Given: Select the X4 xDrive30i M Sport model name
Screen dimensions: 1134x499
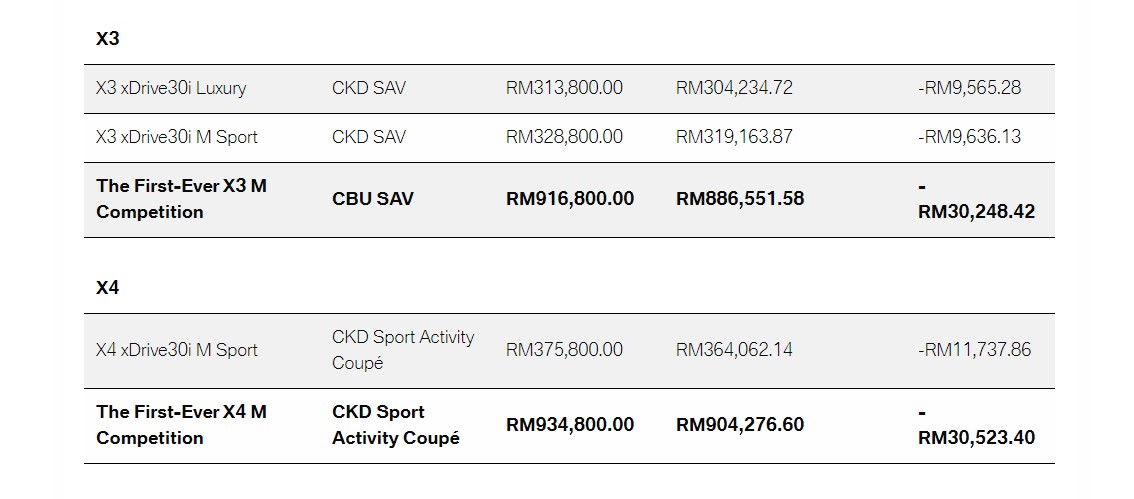Looking at the screenshot, I should pos(177,350).
